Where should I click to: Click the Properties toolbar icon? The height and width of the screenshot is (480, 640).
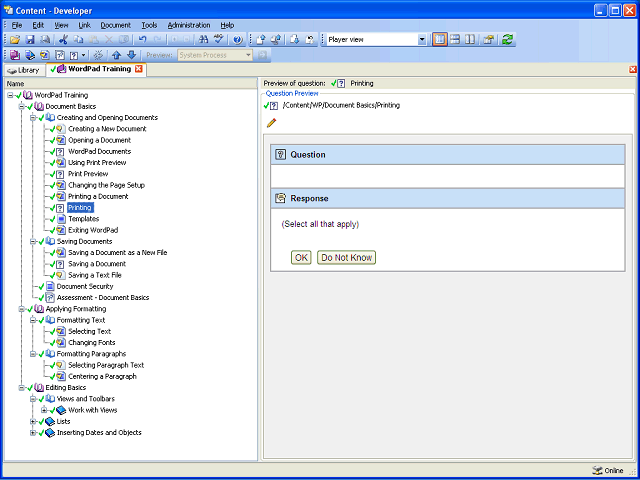click(489, 40)
